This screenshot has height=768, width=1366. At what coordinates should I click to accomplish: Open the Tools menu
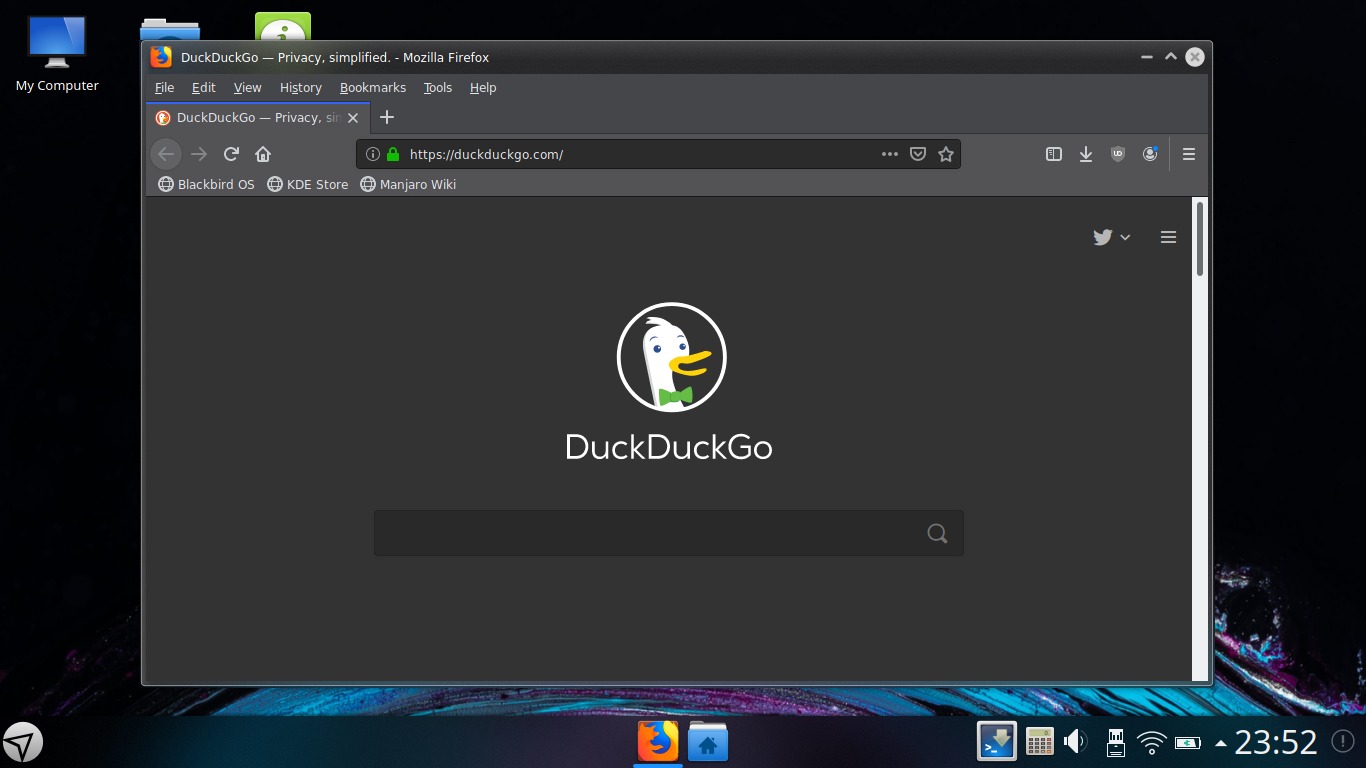click(438, 88)
